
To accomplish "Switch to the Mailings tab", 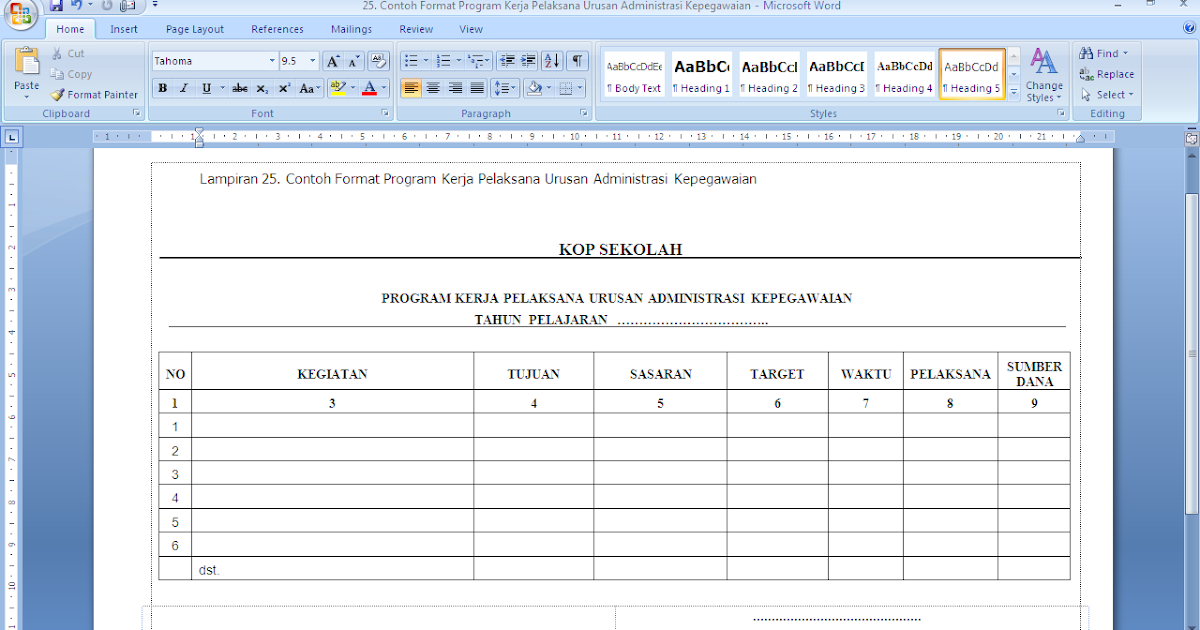I will [x=351, y=29].
